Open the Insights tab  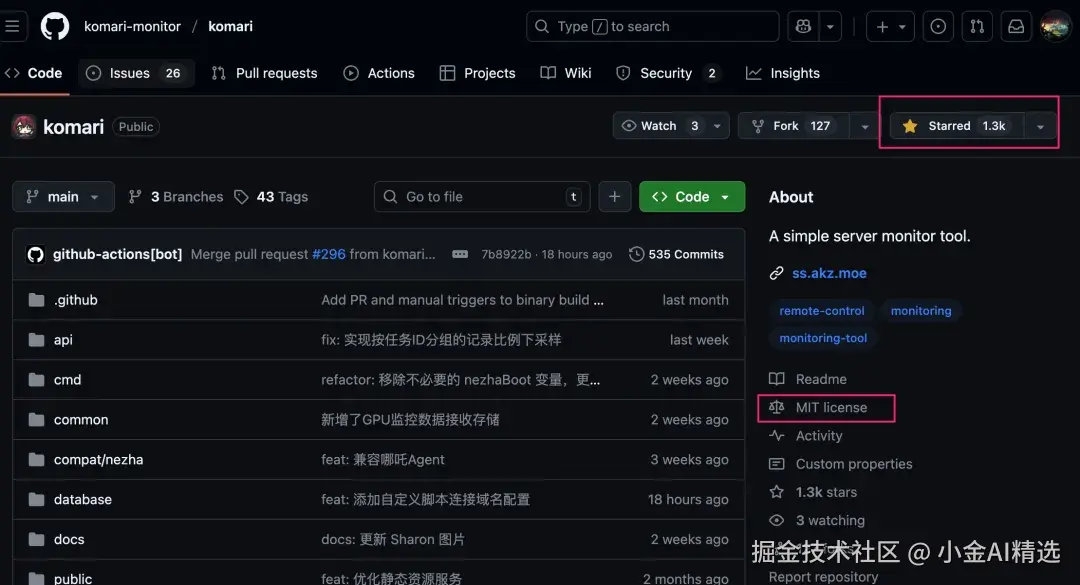(x=783, y=73)
